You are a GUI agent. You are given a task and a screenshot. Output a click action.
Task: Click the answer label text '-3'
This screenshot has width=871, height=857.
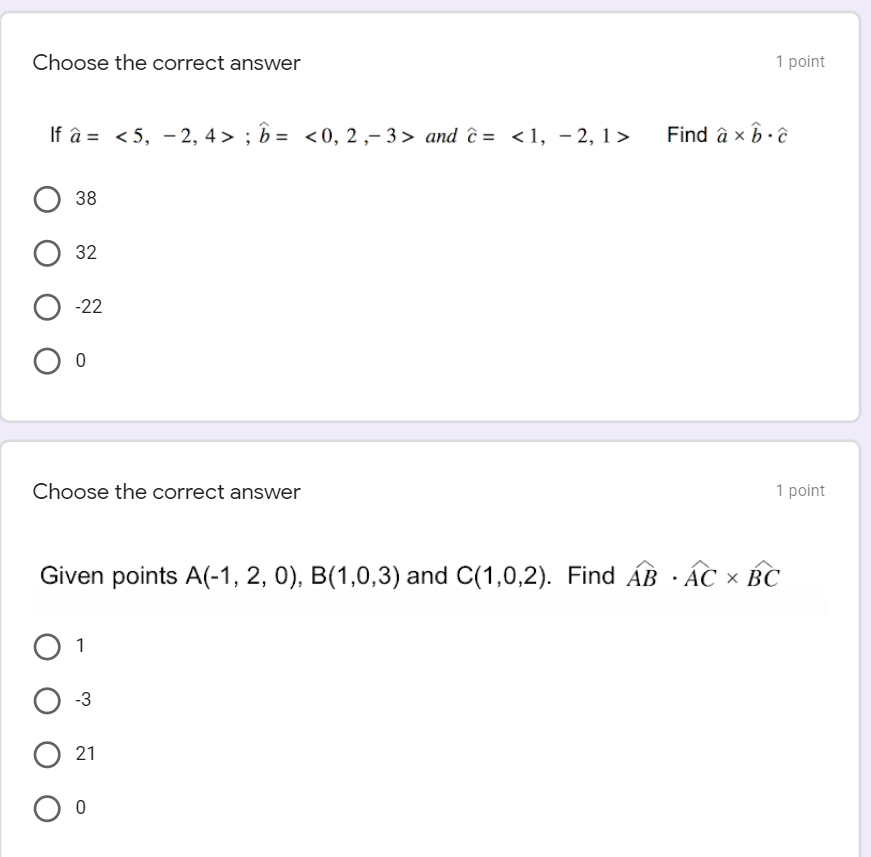84,700
